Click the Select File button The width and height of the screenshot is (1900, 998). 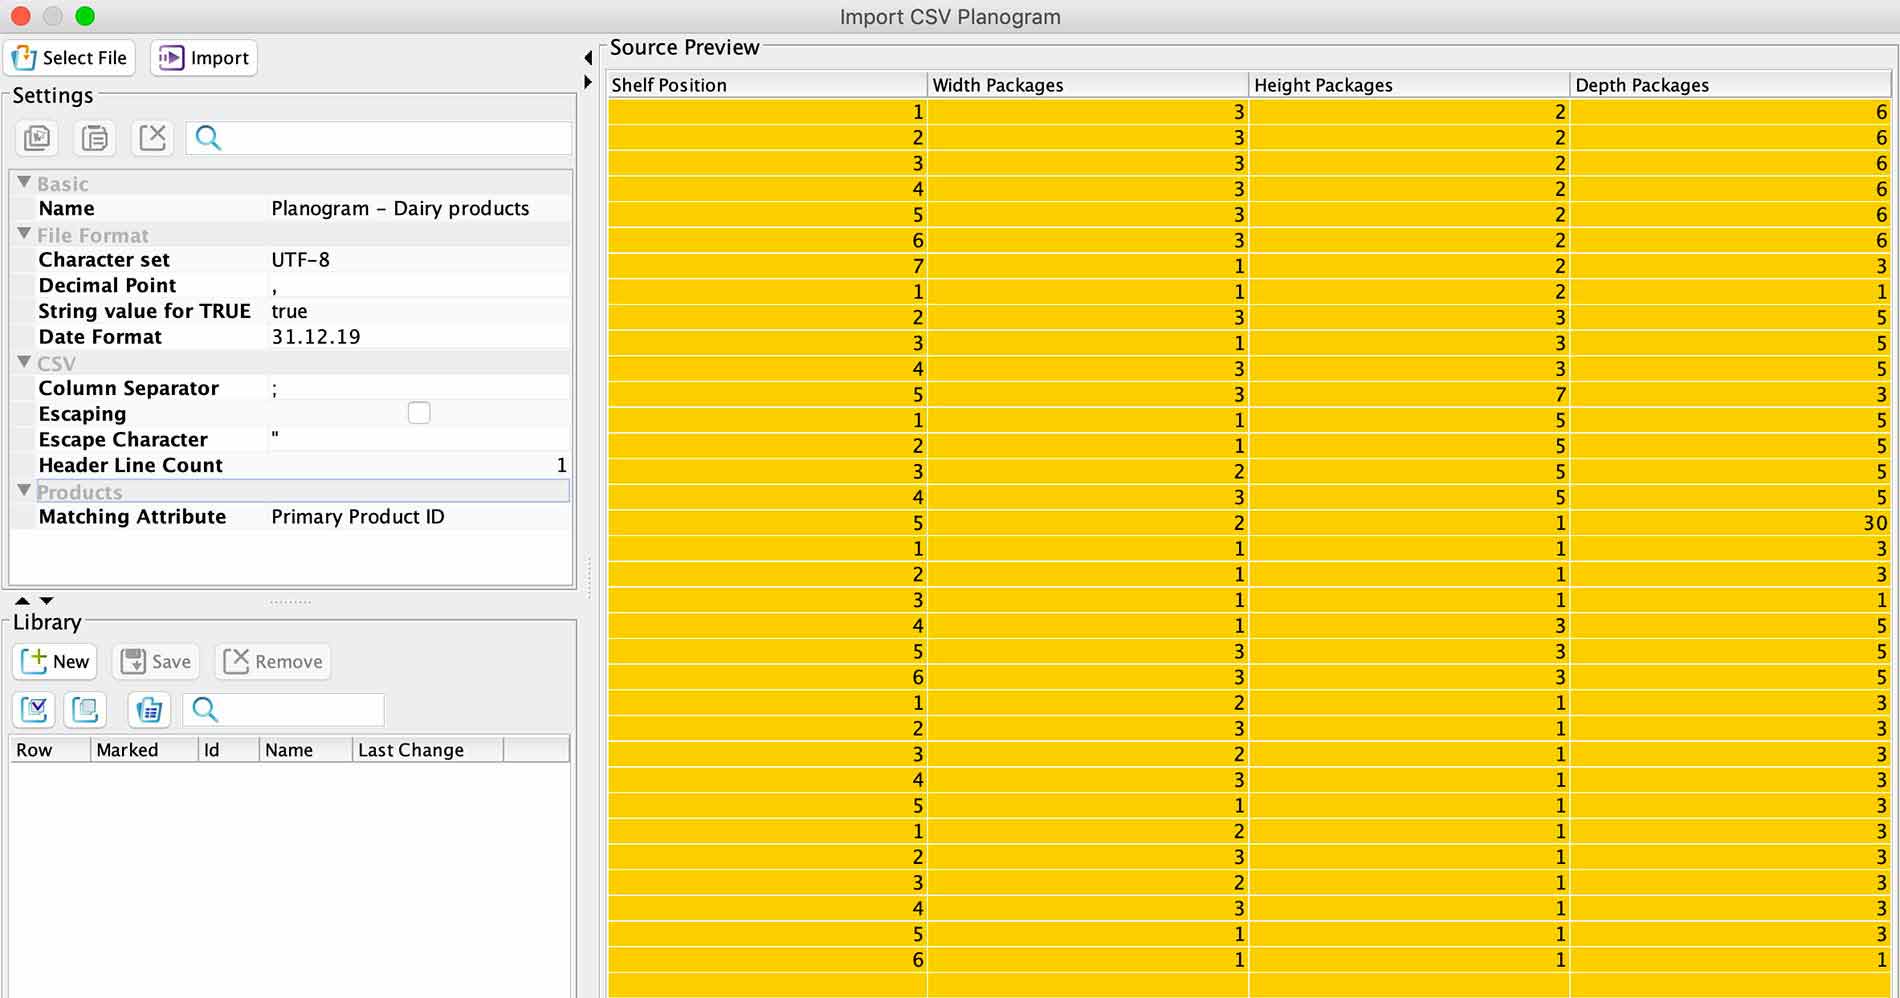click(x=70, y=58)
